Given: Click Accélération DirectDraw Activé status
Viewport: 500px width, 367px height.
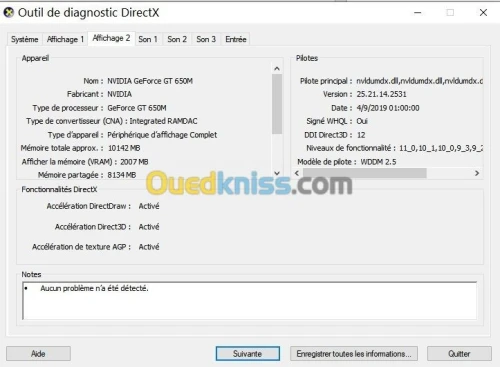Looking at the screenshot, I should tap(149, 206).
